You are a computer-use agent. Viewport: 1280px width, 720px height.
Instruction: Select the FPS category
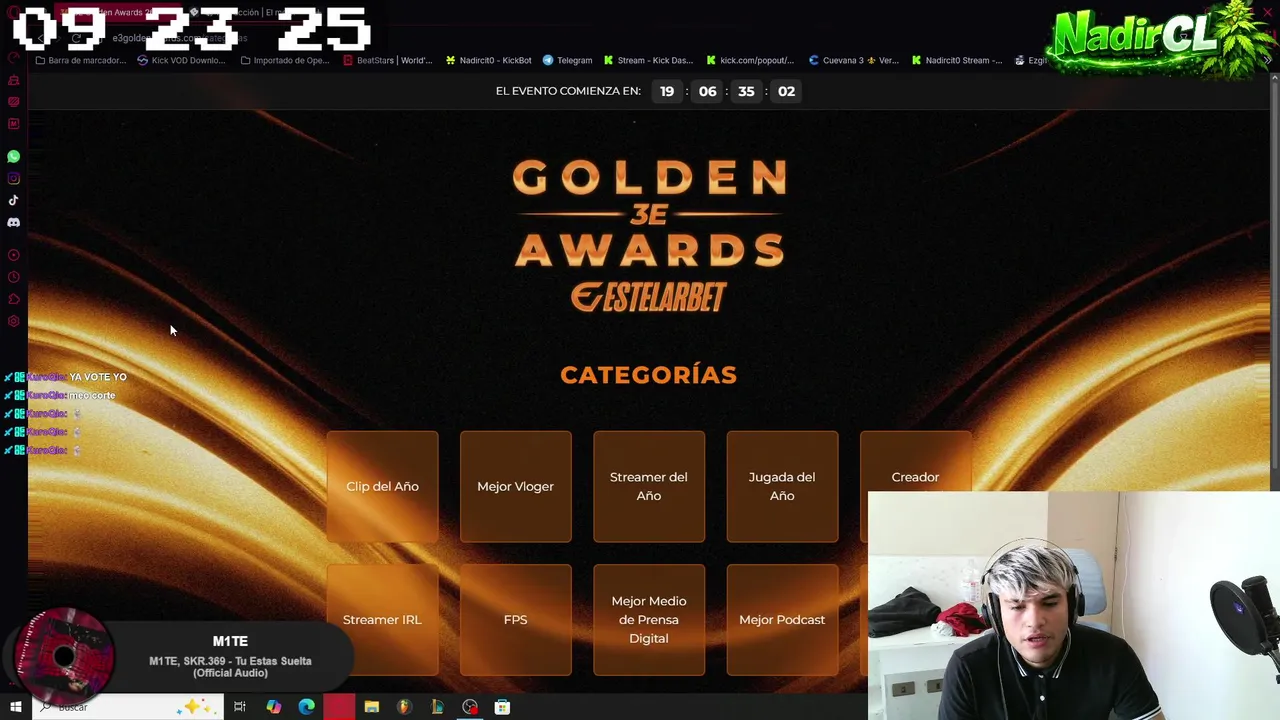coord(515,620)
